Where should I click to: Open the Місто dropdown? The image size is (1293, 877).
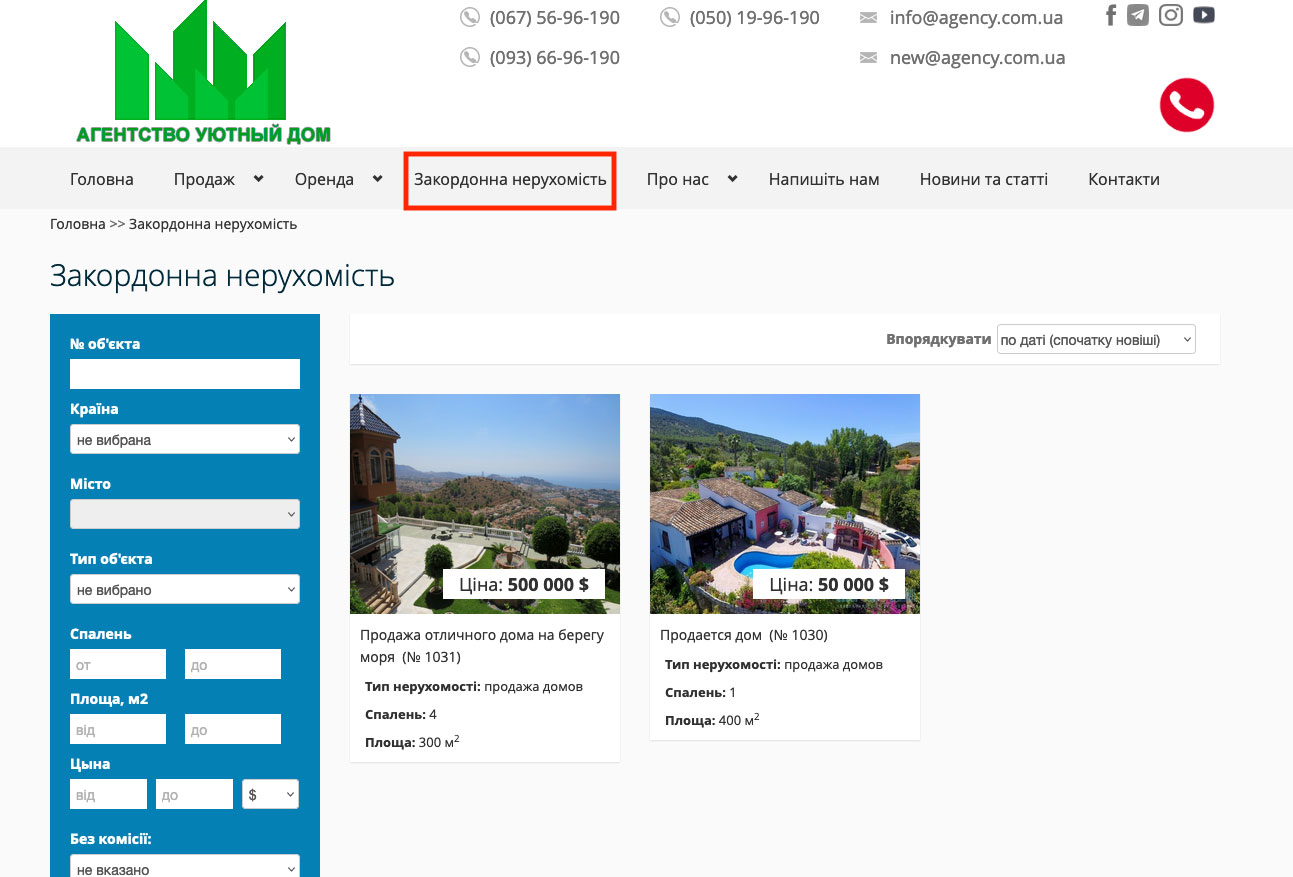click(x=185, y=514)
